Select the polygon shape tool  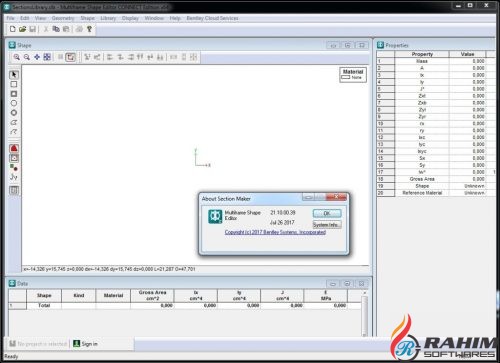(14, 122)
